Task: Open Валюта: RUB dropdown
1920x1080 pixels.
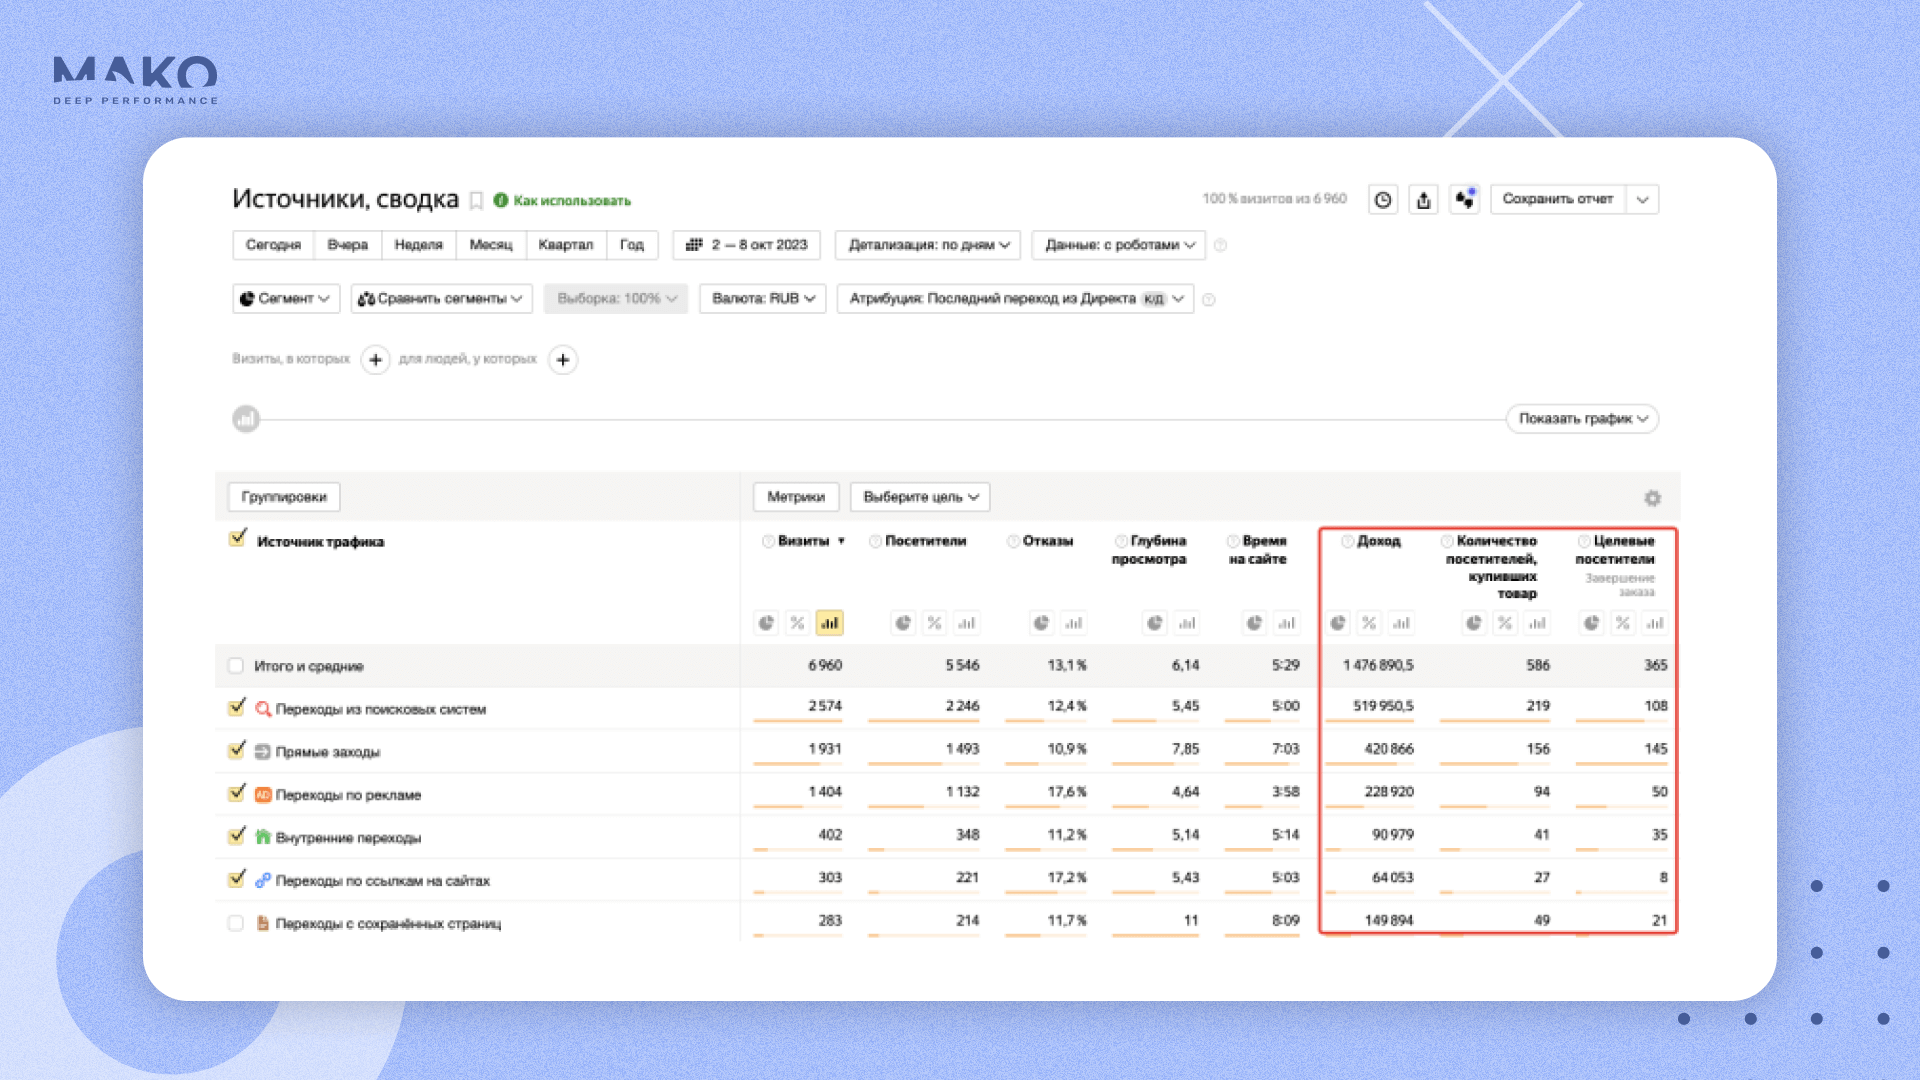Action: click(762, 299)
